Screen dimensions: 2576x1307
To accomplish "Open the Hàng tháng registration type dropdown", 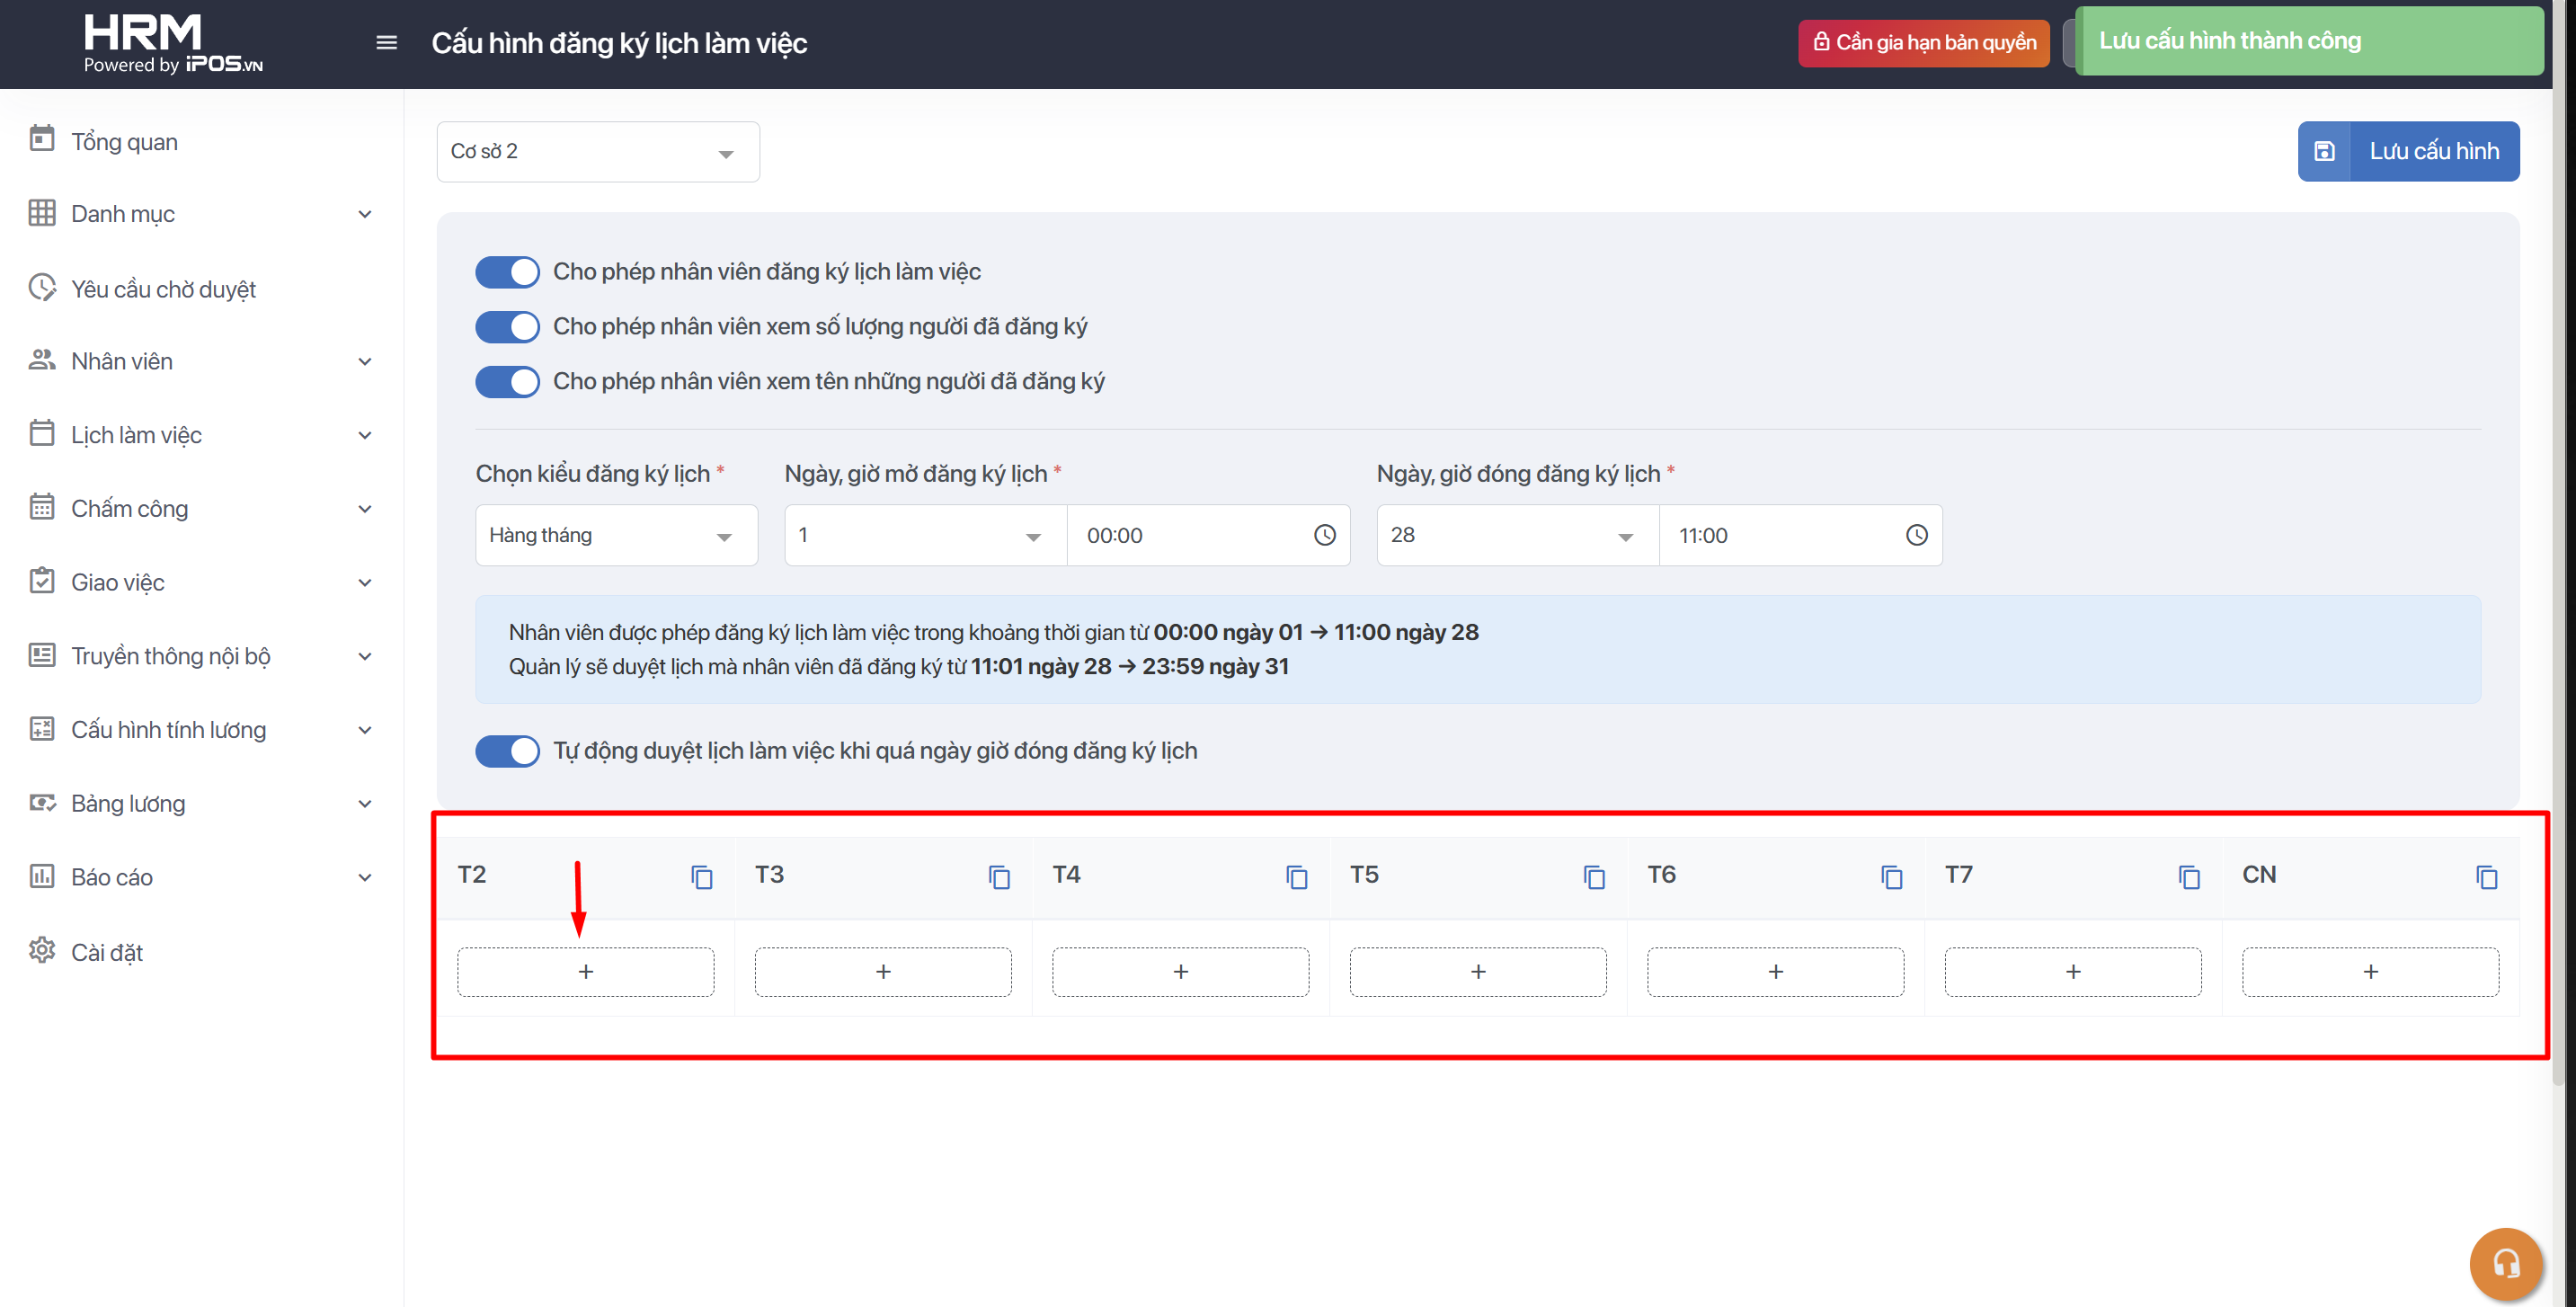I will click(616, 535).
